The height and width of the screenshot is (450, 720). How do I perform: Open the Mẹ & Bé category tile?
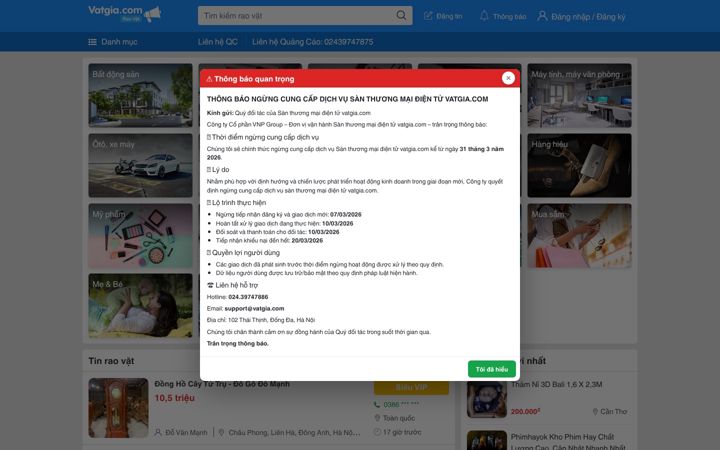tap(141, 306)
